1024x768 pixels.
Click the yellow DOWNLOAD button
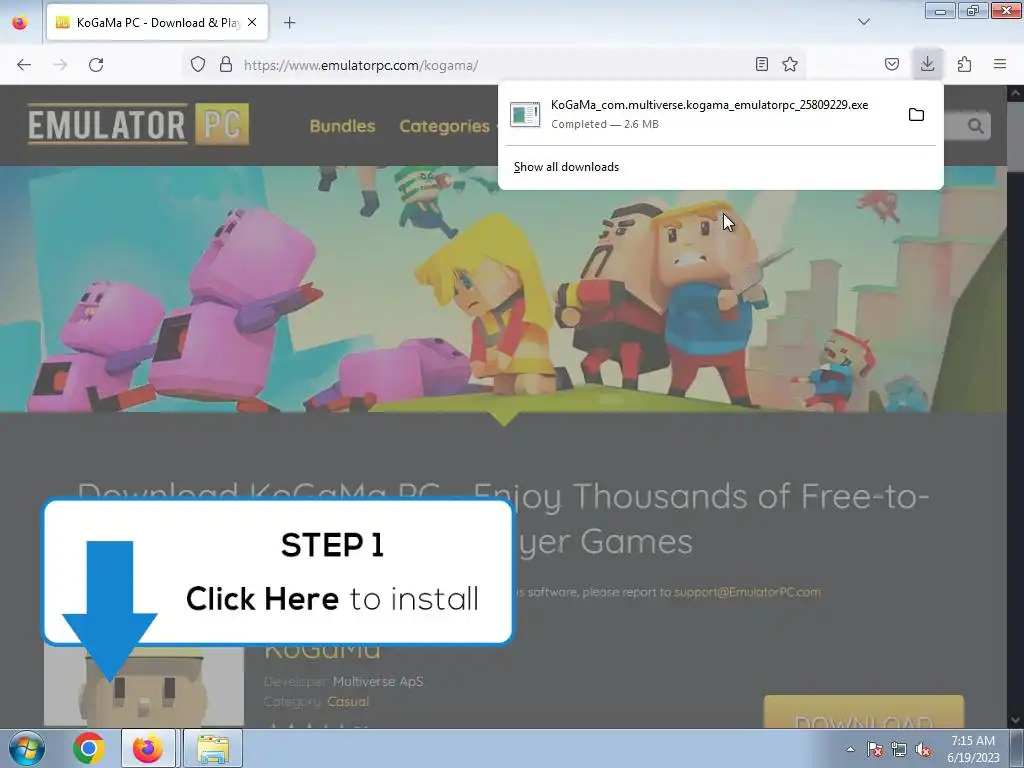pos(863,713)
